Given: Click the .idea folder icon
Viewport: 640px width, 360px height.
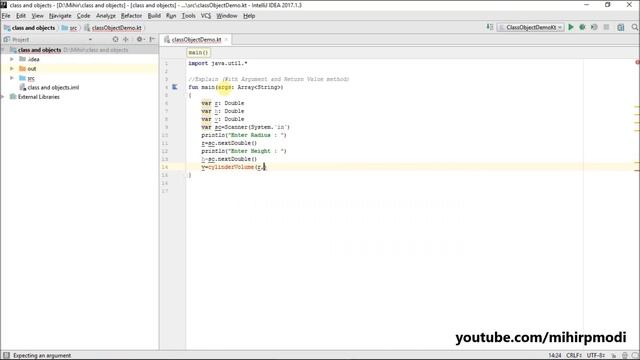Looking at the screenshot, I should click(22, 59).
